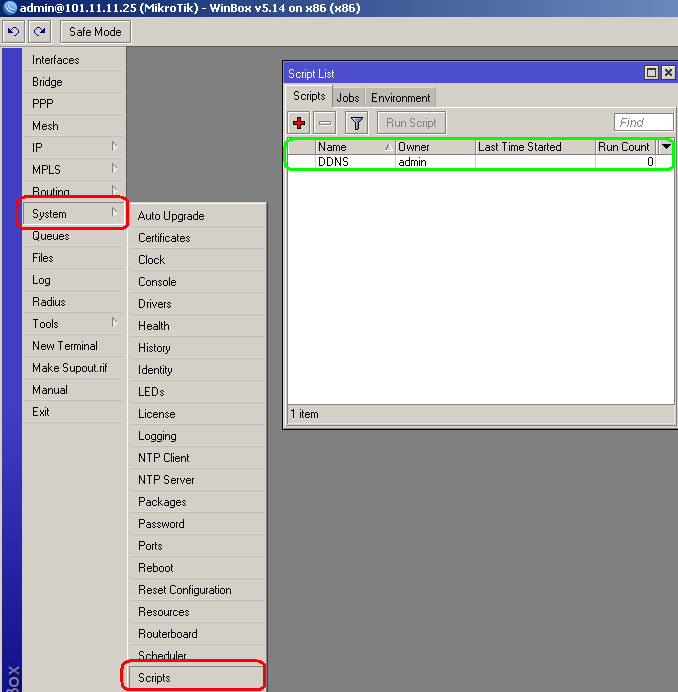Click the Find search field
Image resolution: width=678 pixels, height=692 pixels.
pos(643,123)
